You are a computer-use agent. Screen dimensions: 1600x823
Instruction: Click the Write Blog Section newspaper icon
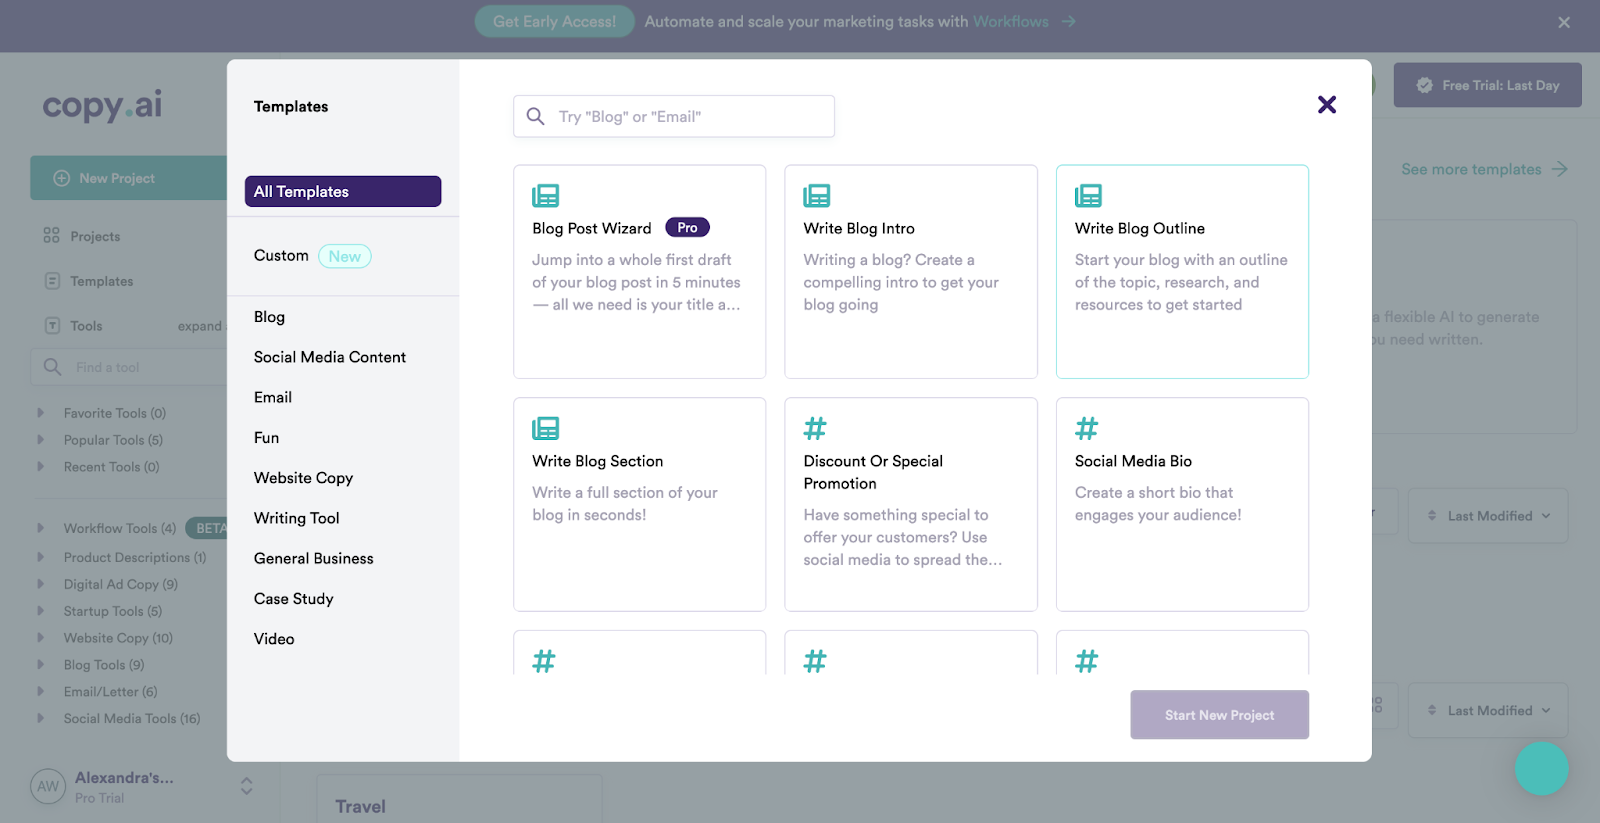click(545, 428)
